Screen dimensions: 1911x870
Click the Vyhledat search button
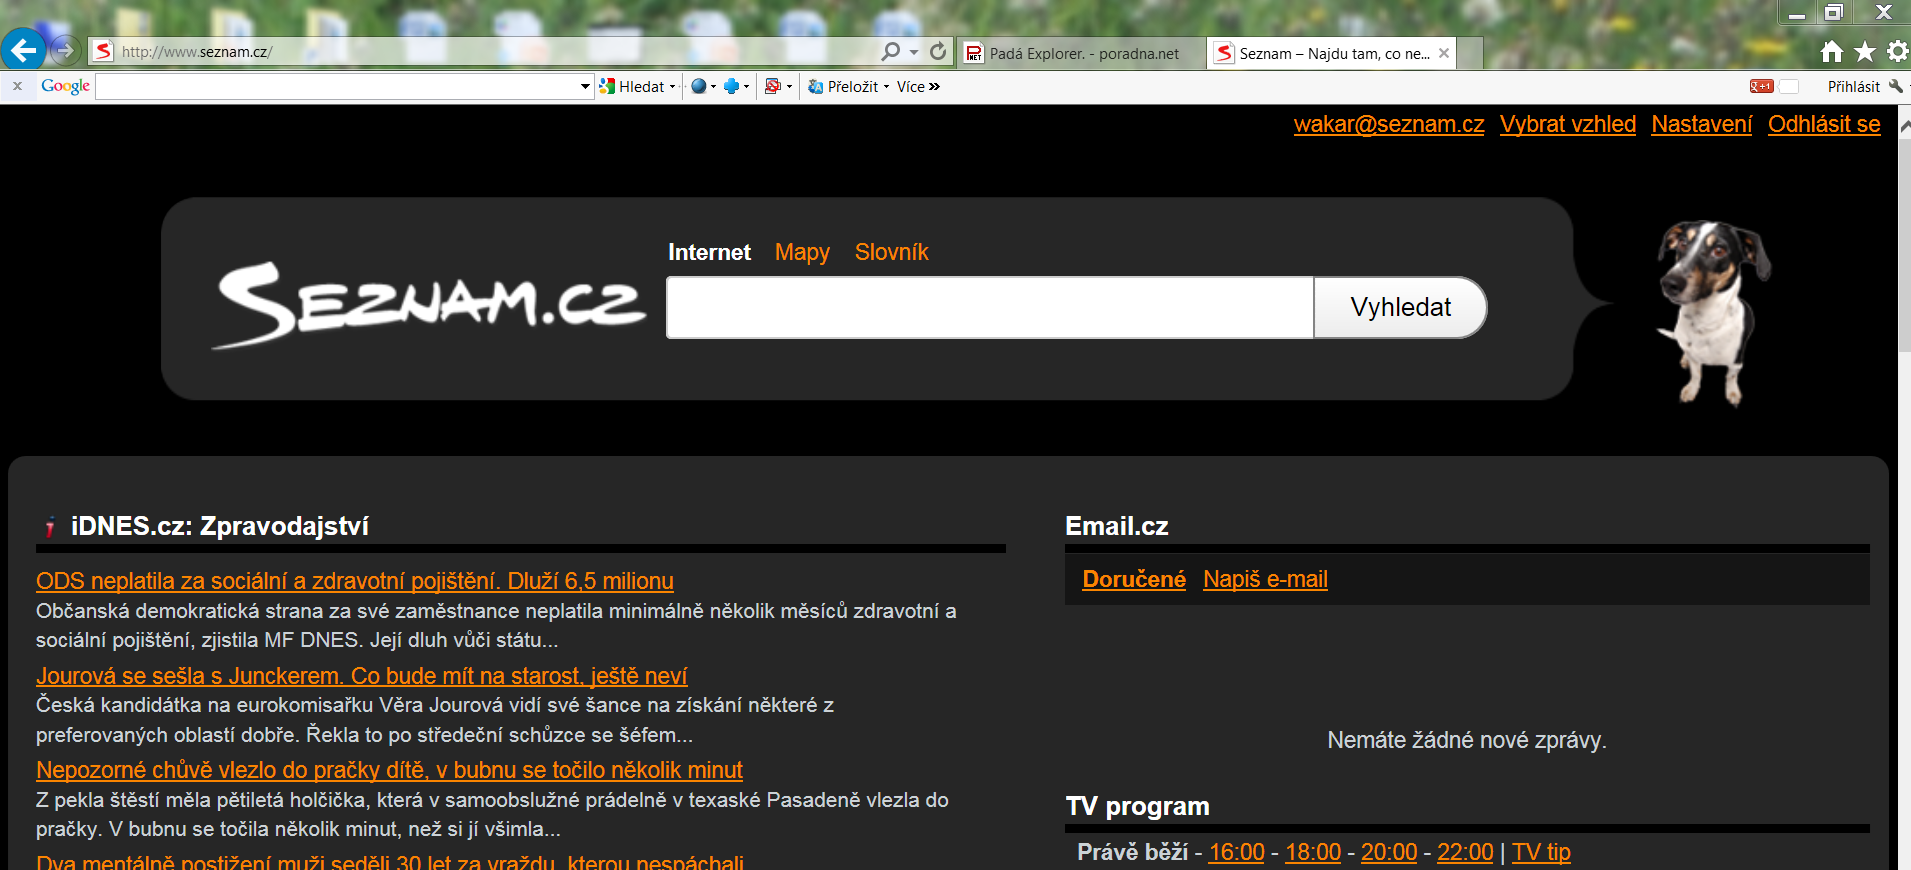[x=1400, y=307]
